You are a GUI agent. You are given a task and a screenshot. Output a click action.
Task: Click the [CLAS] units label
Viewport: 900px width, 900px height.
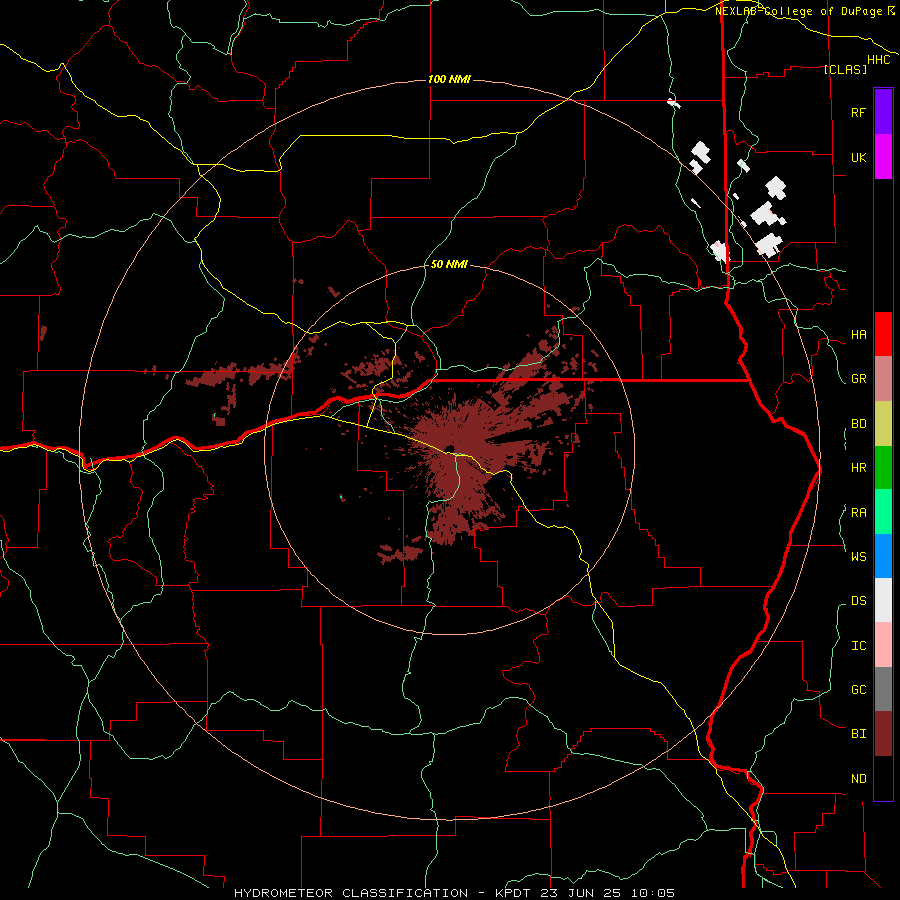point(845,69)
